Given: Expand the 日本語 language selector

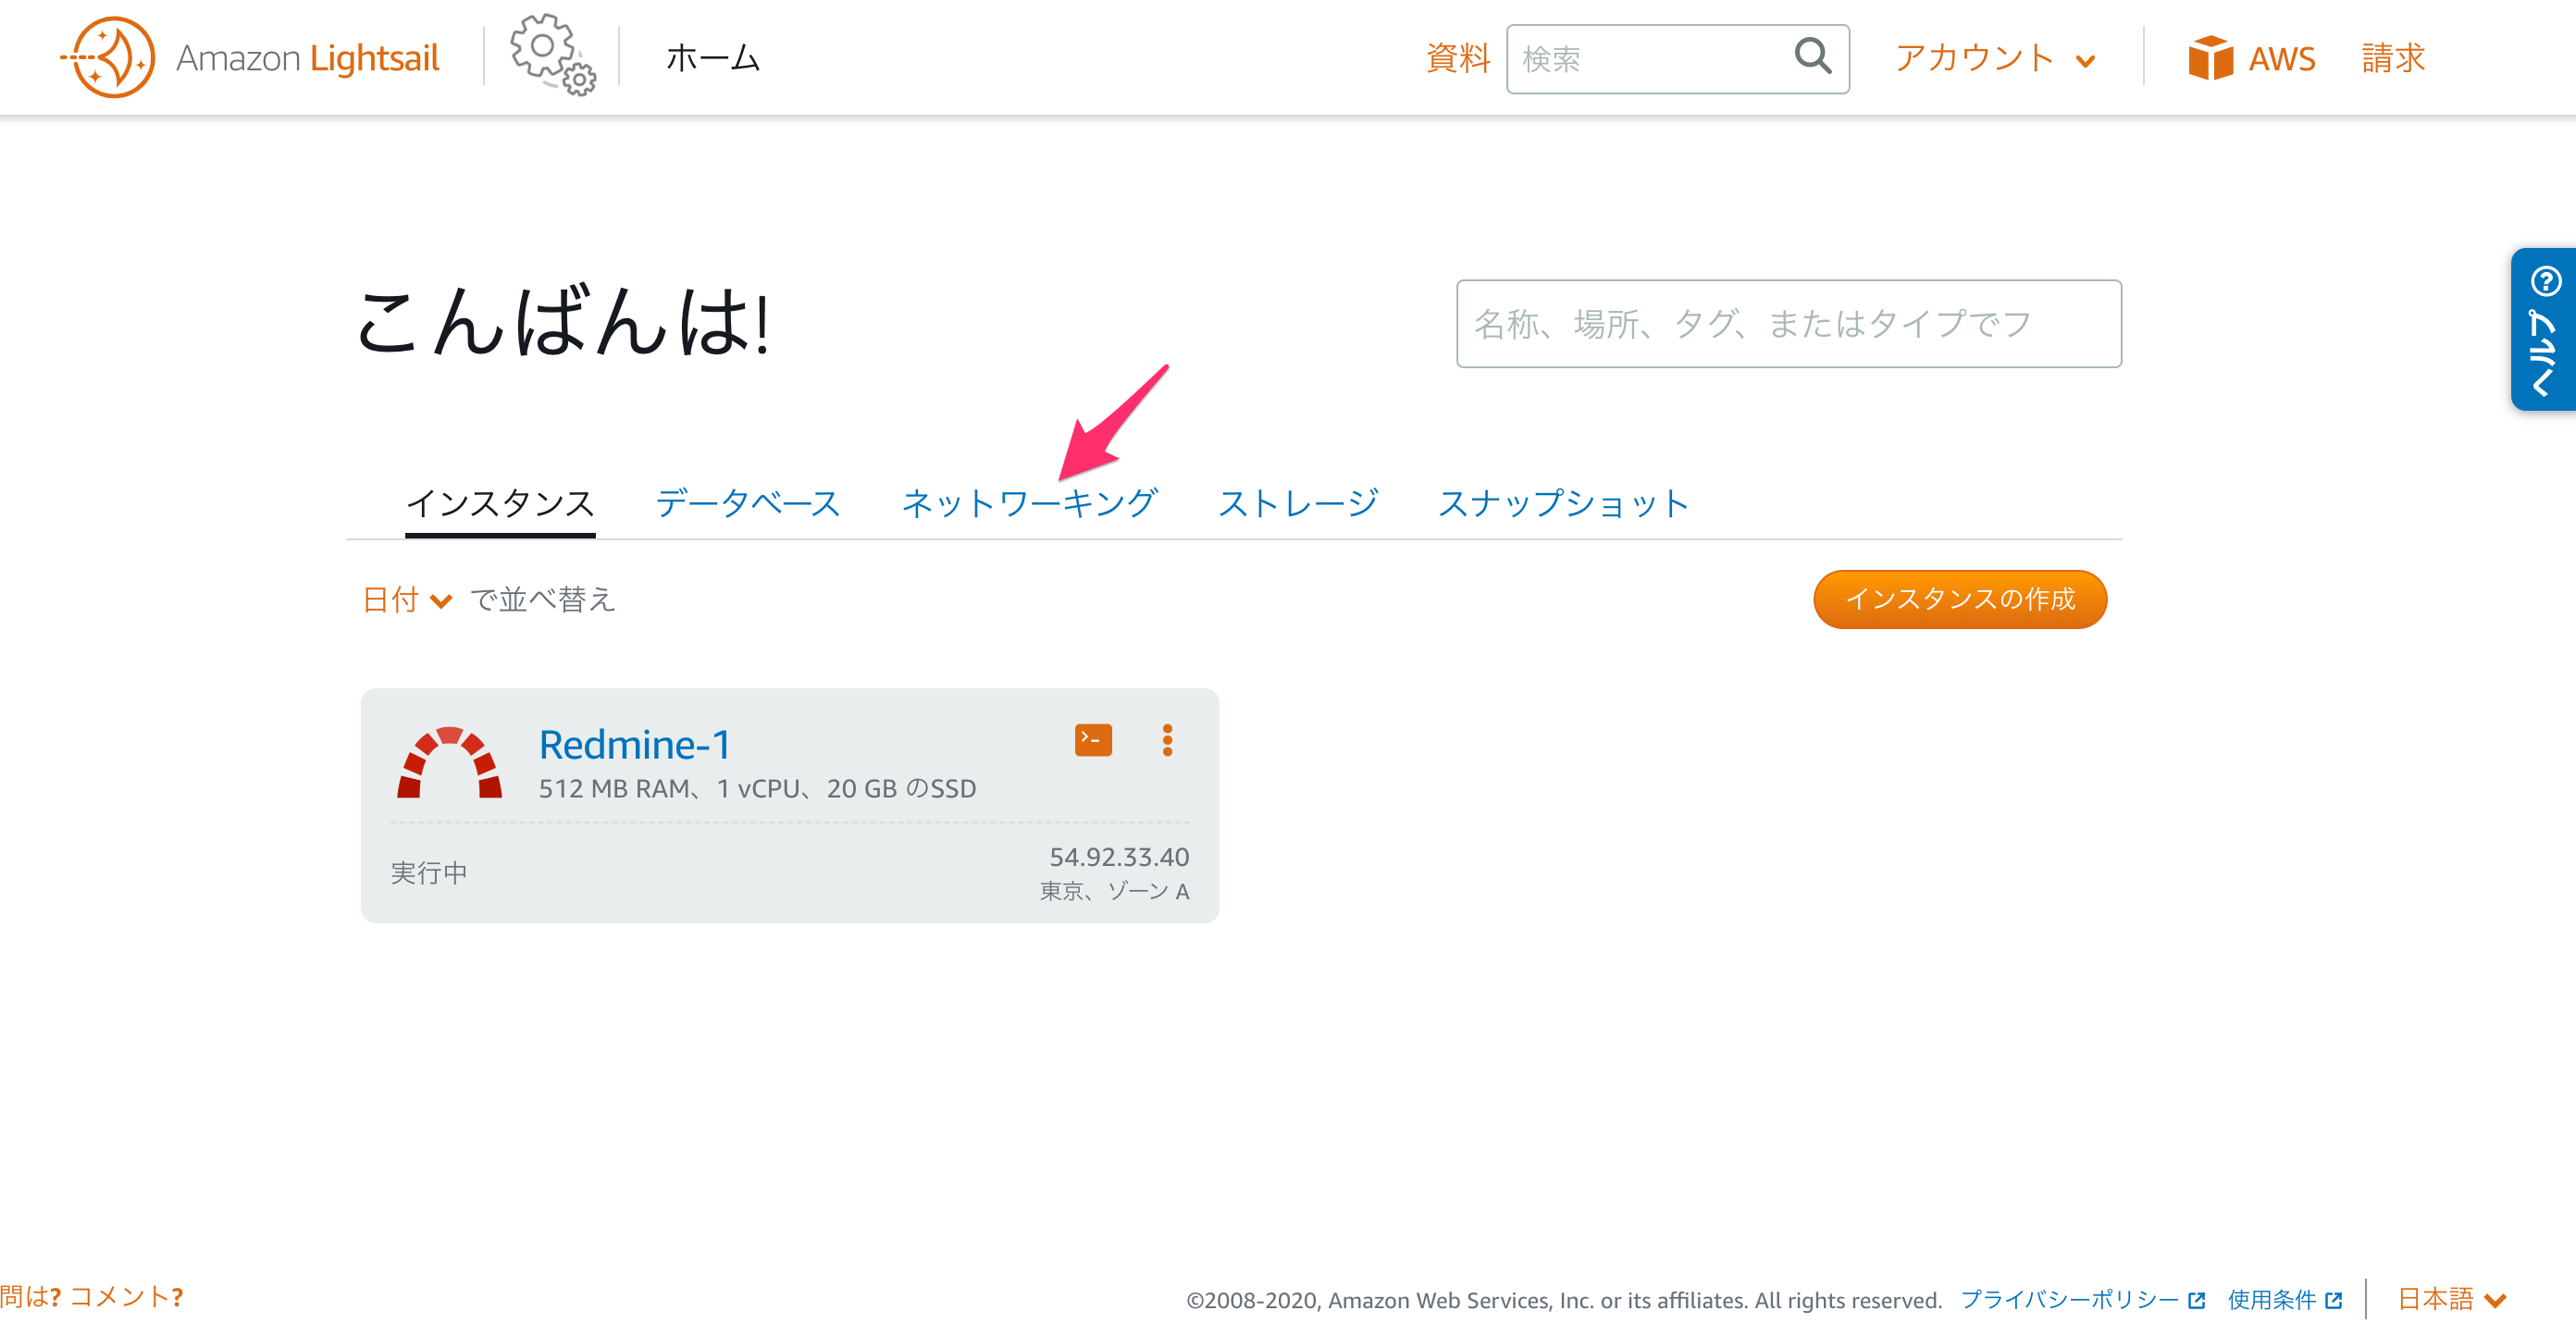Looking at the screenshot, I should click(2451, 1298).
